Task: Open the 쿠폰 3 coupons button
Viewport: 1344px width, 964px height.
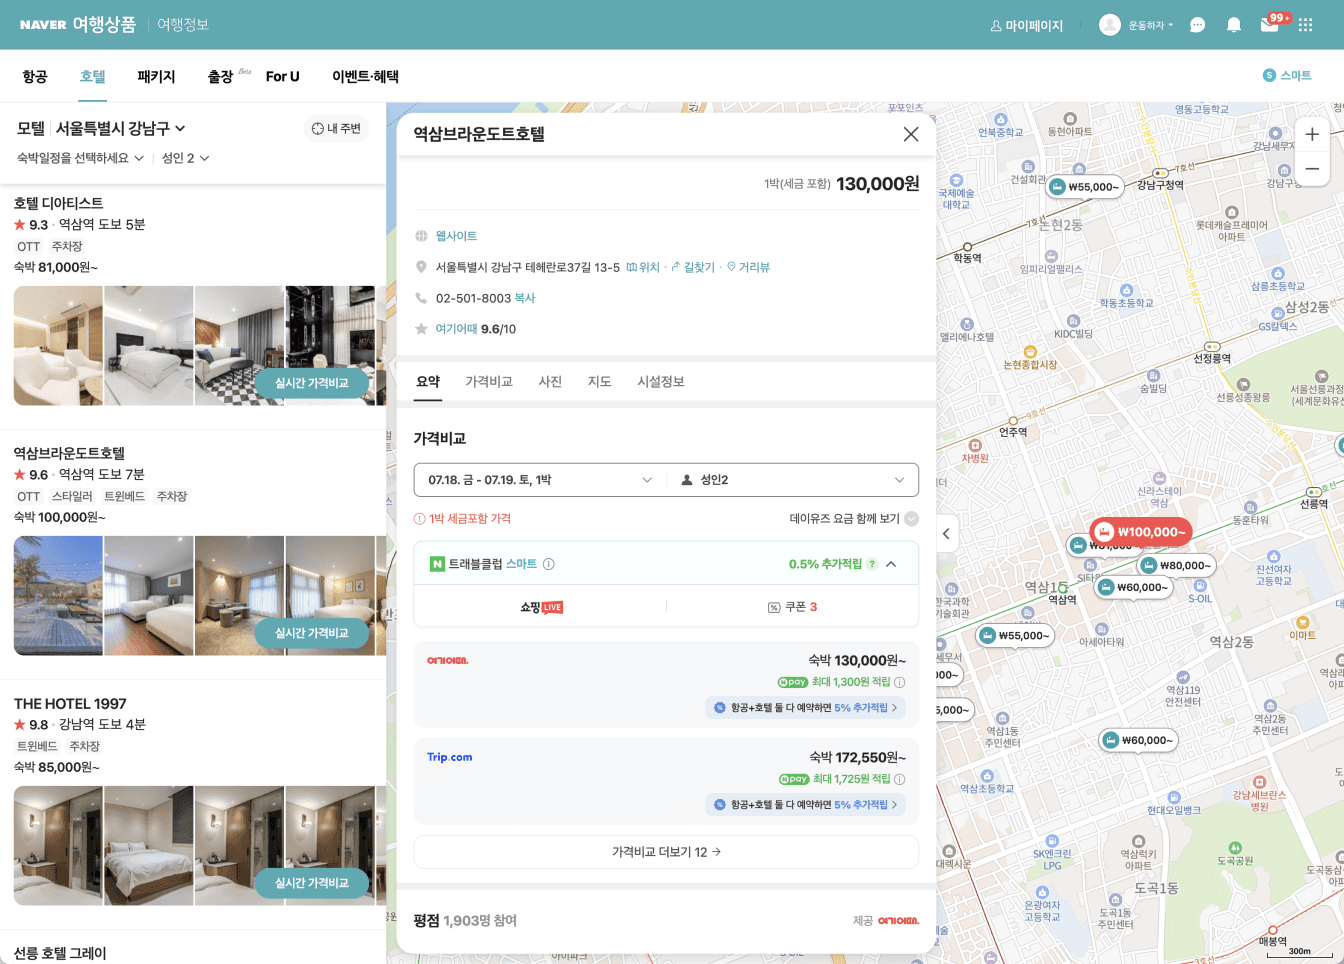Action: [792, 607]
